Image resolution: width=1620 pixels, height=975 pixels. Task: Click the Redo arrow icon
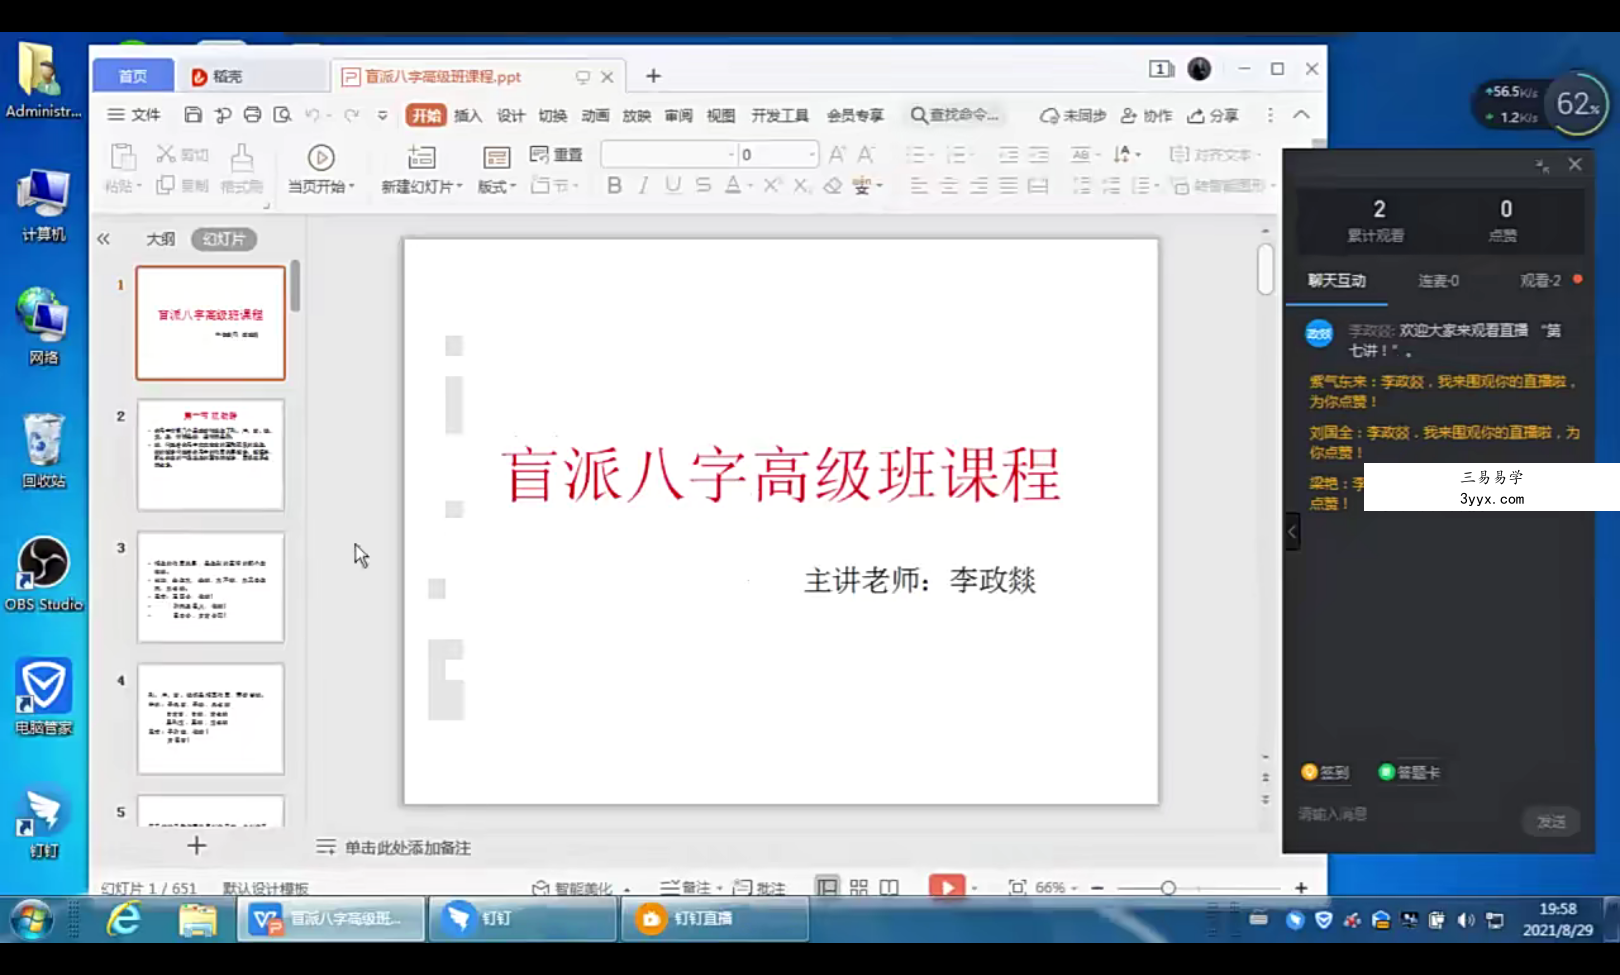pyautogui.click(x=351, y=115)
